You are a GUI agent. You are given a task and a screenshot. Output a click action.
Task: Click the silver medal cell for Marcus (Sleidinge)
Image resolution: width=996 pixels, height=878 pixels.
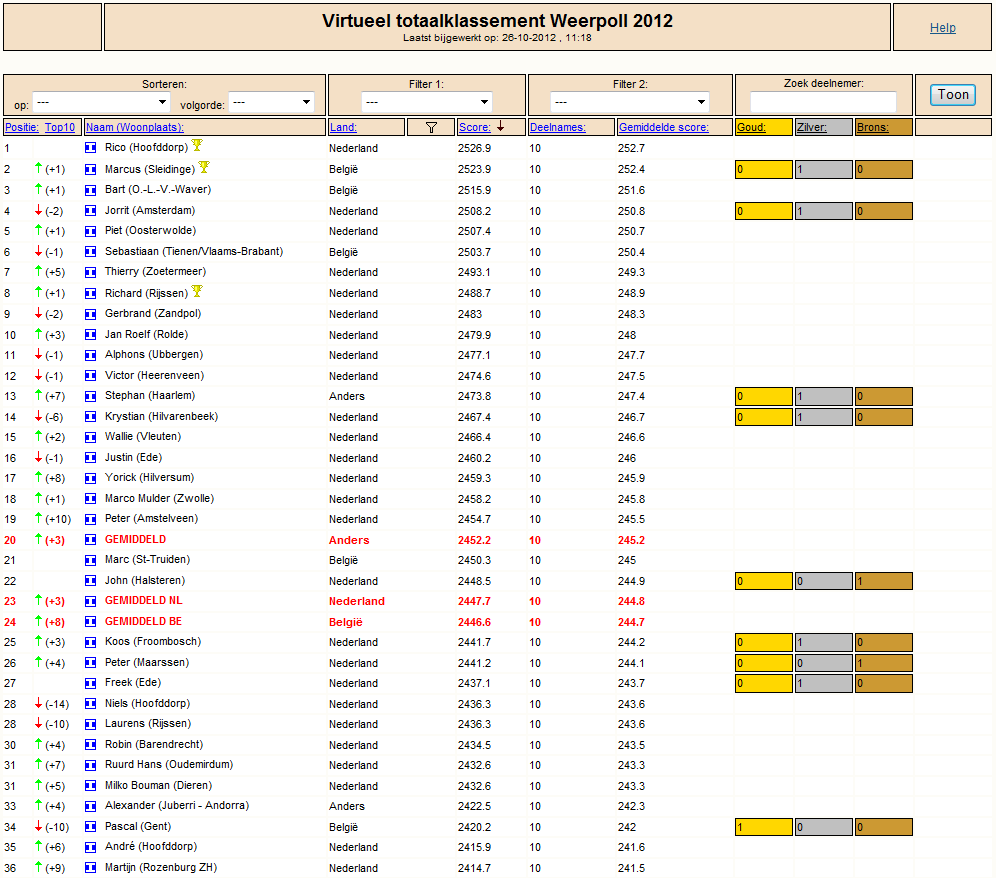pos(824,170)
